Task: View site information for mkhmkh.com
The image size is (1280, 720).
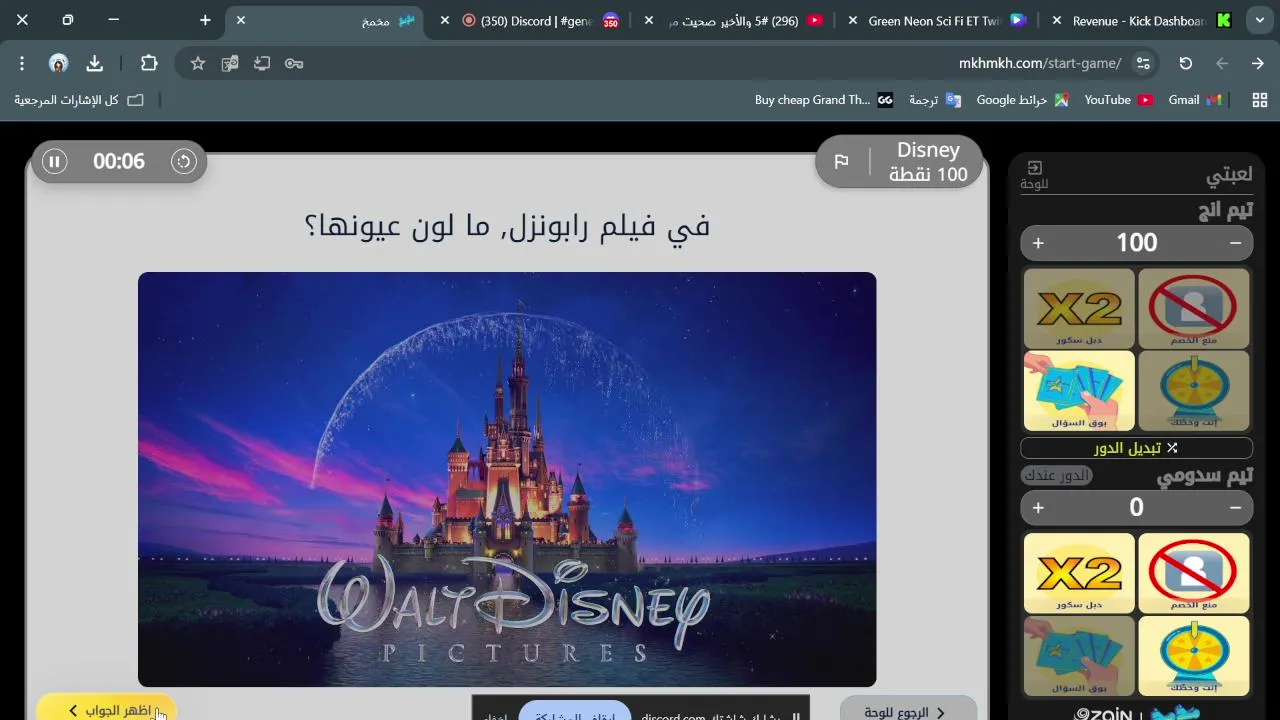Action: click(x=1143, y=63)
